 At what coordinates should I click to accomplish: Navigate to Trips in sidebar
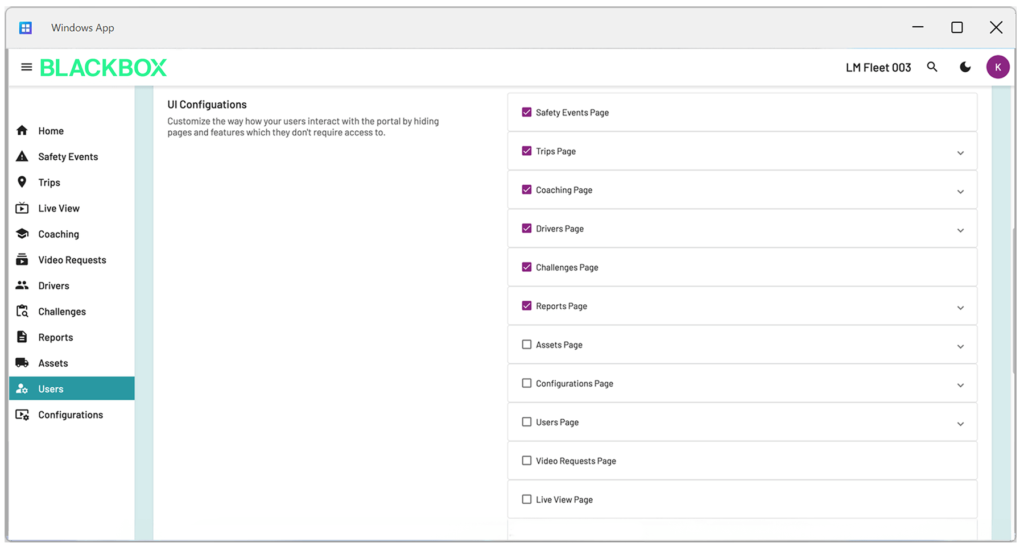72,182
